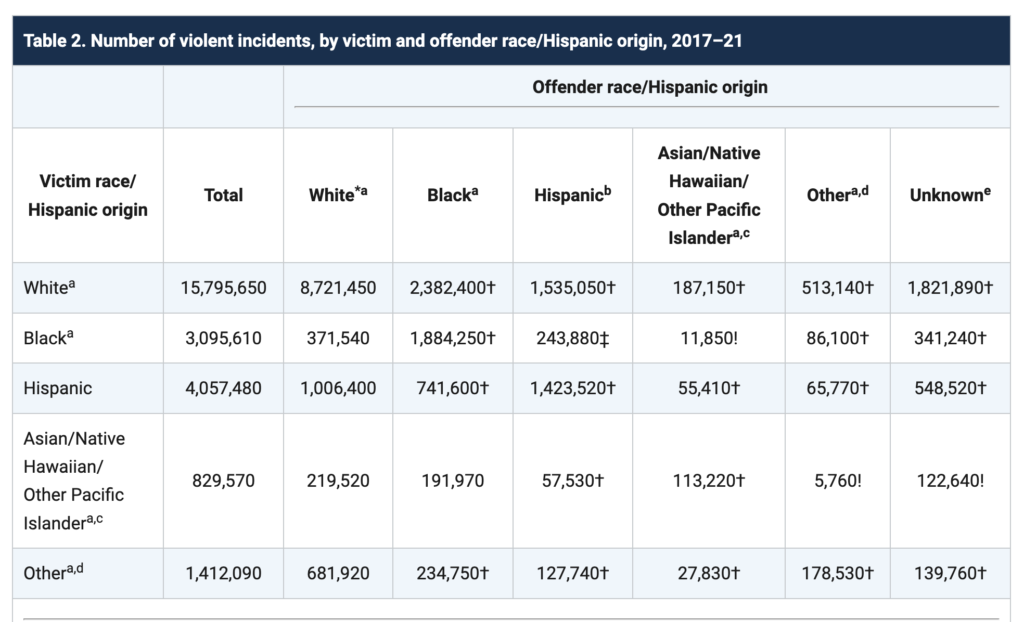Image resolution: width=1024 pixels, height=622 pixels.
Task: Click the Asian/Native Hawaiian offender column header
Action: tap(709, 195)
